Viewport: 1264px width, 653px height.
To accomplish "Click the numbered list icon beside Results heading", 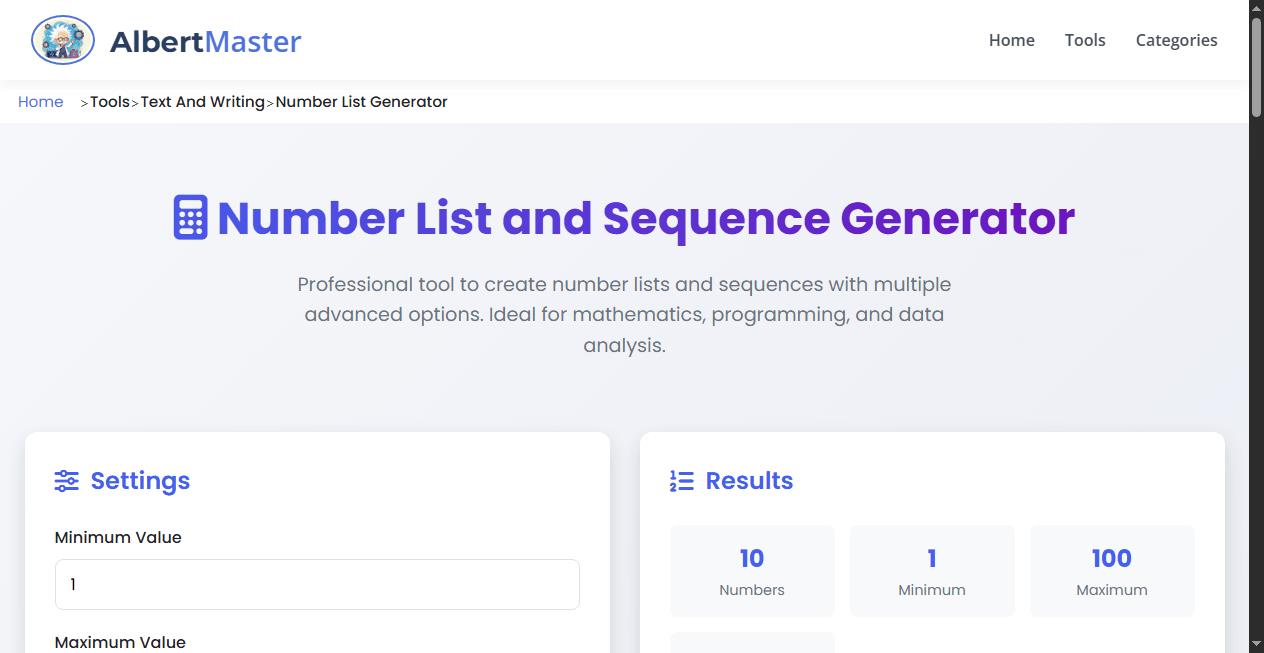I will (681, 481).
